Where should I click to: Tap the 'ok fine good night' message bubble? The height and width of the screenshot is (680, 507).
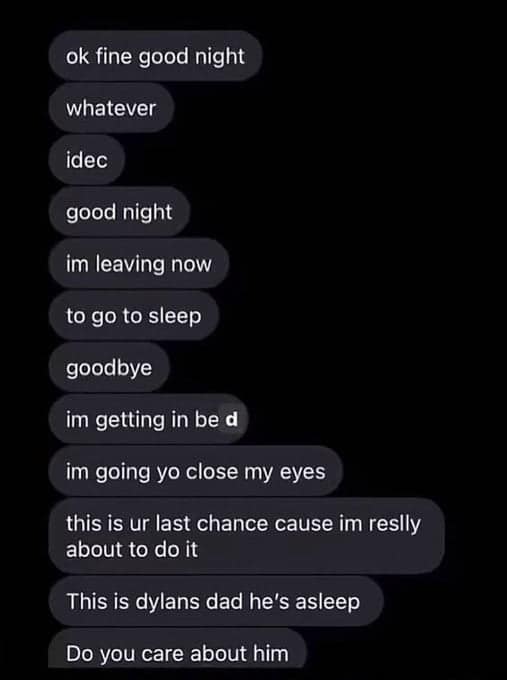click(x=155, y=56)
